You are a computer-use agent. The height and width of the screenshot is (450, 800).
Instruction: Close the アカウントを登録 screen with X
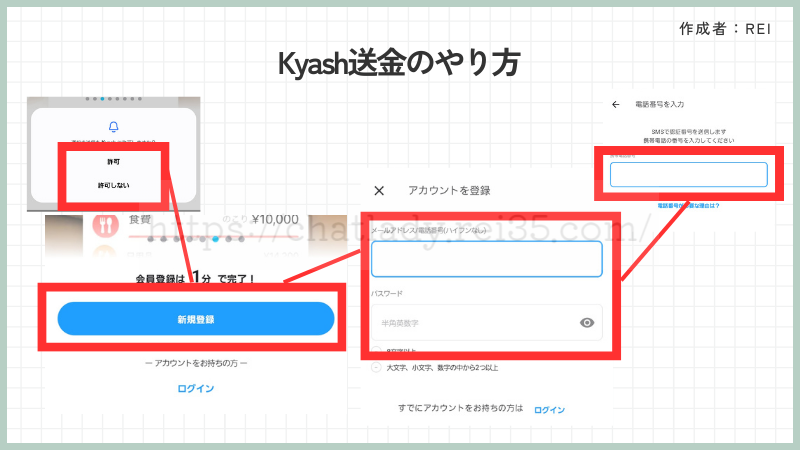coord(379,191)
